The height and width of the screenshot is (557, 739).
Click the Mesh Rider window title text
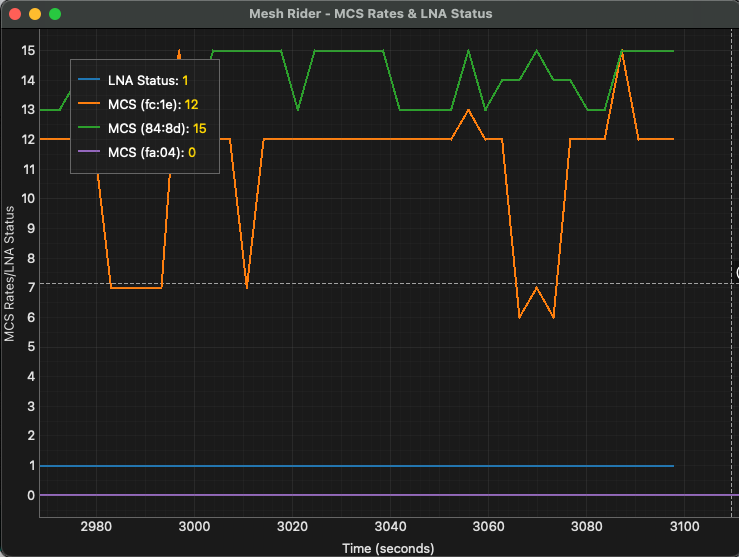tap(370, 14)
